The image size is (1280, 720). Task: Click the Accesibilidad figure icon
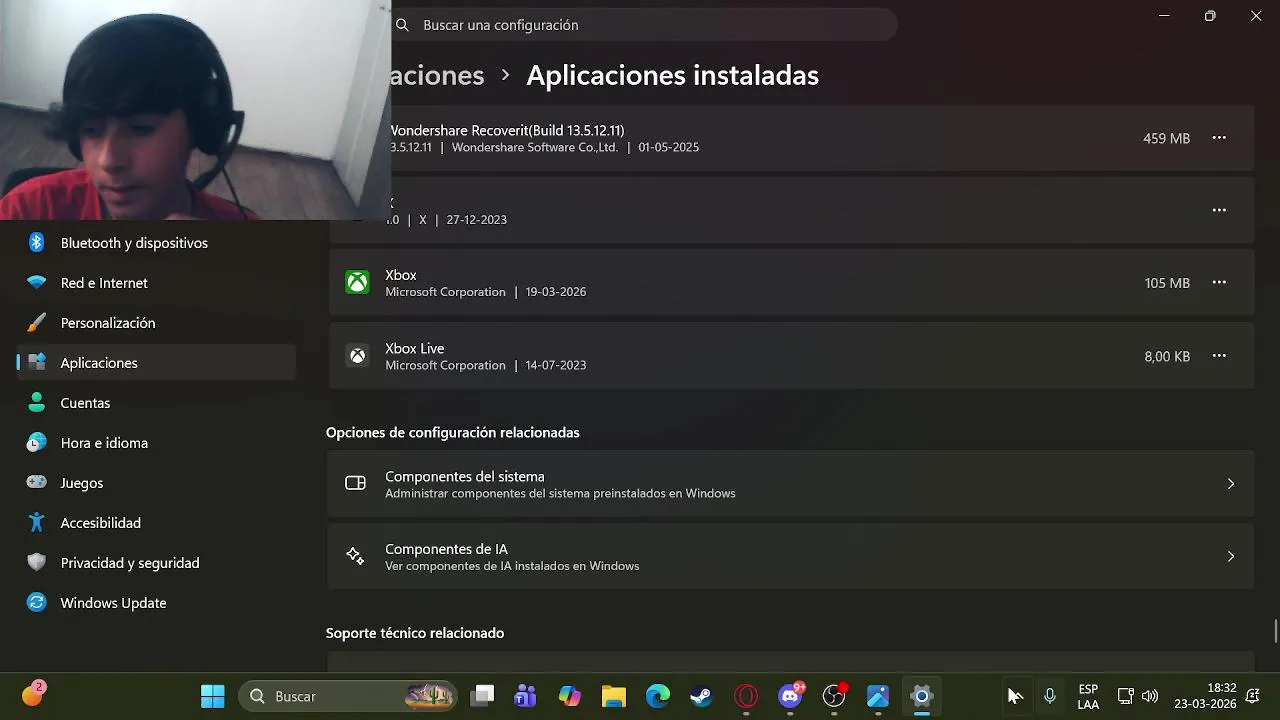click(x=37, y=523)
